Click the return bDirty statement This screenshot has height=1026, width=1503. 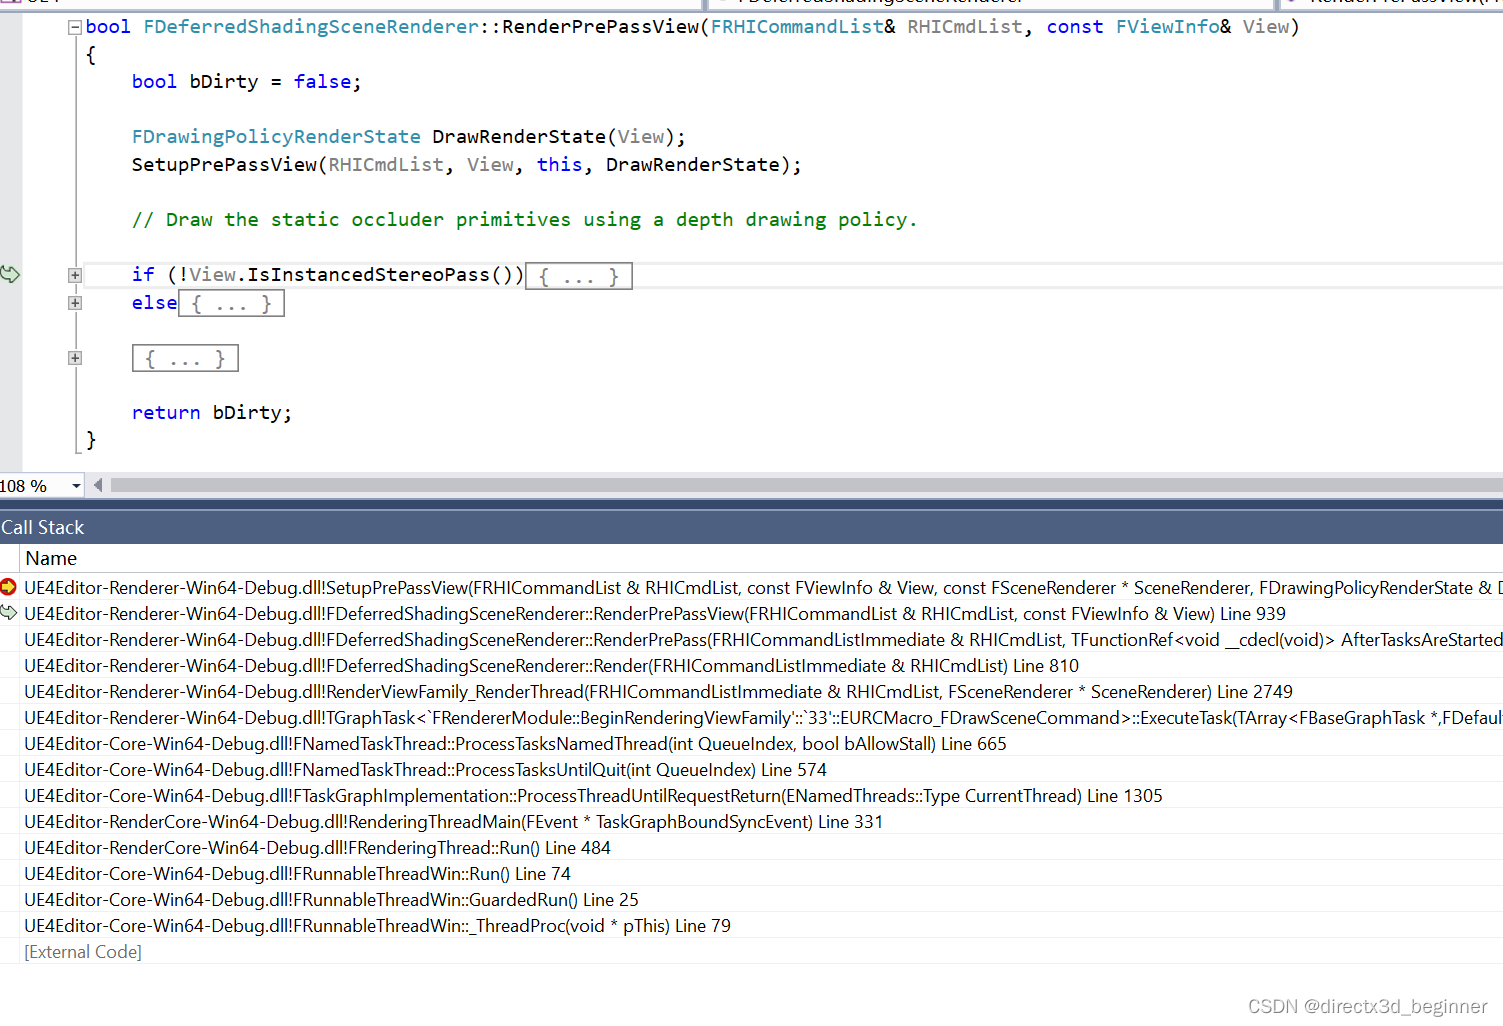tap(212, 413)
